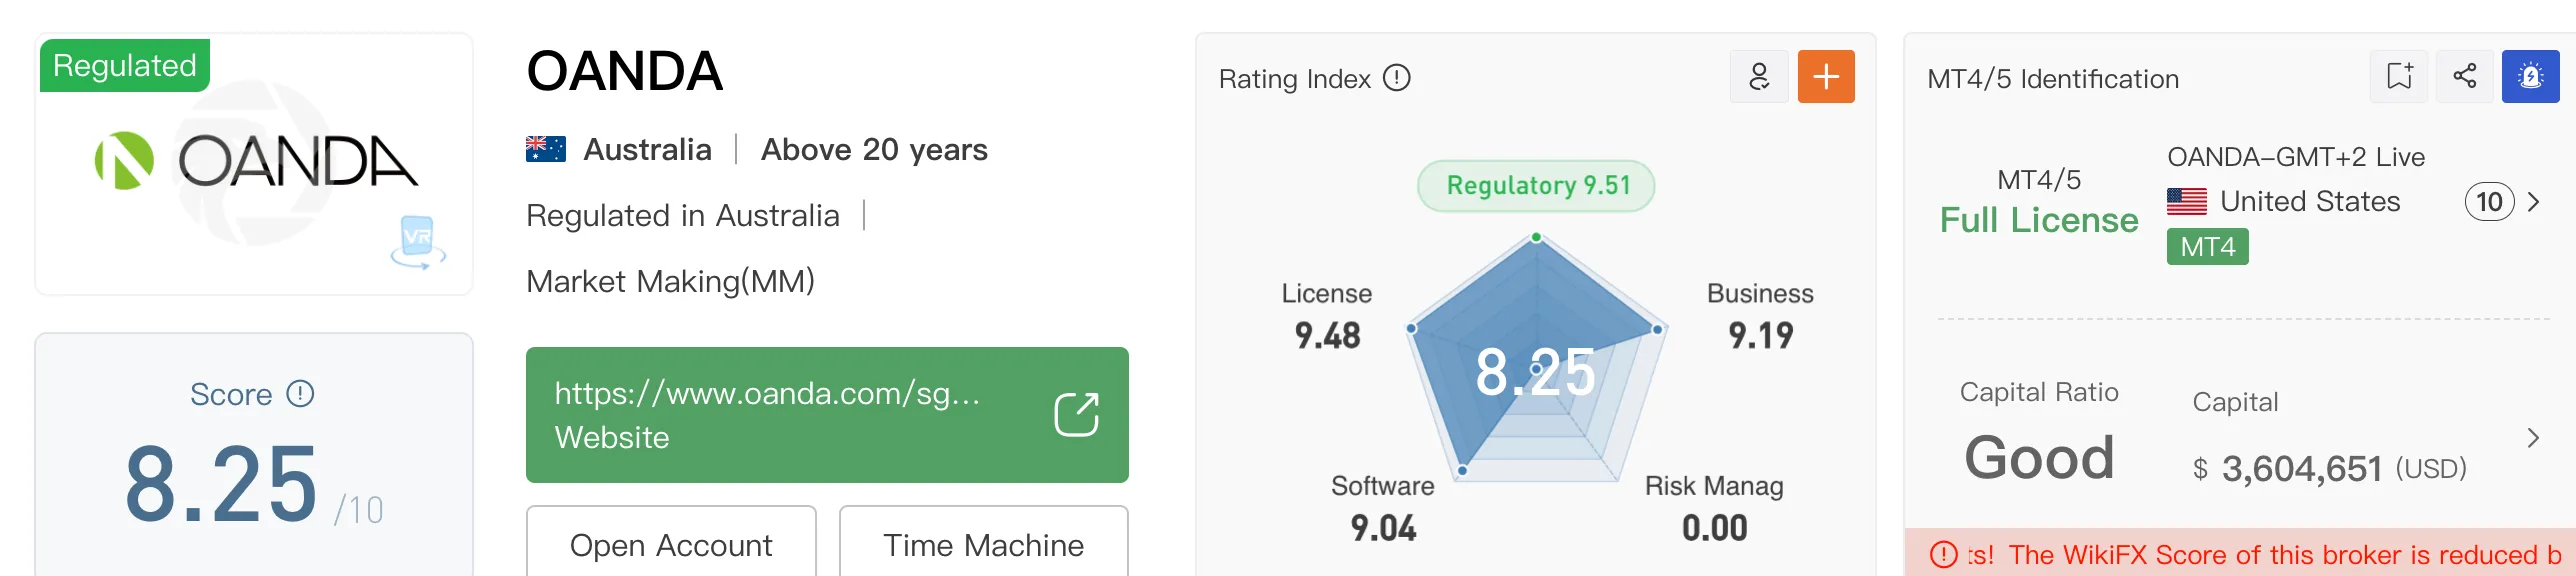Image resolution: width=2576 pixels, height=576 pixels.
Task: Click the red warning icon in the notice bar
Action: [1943, 554]
